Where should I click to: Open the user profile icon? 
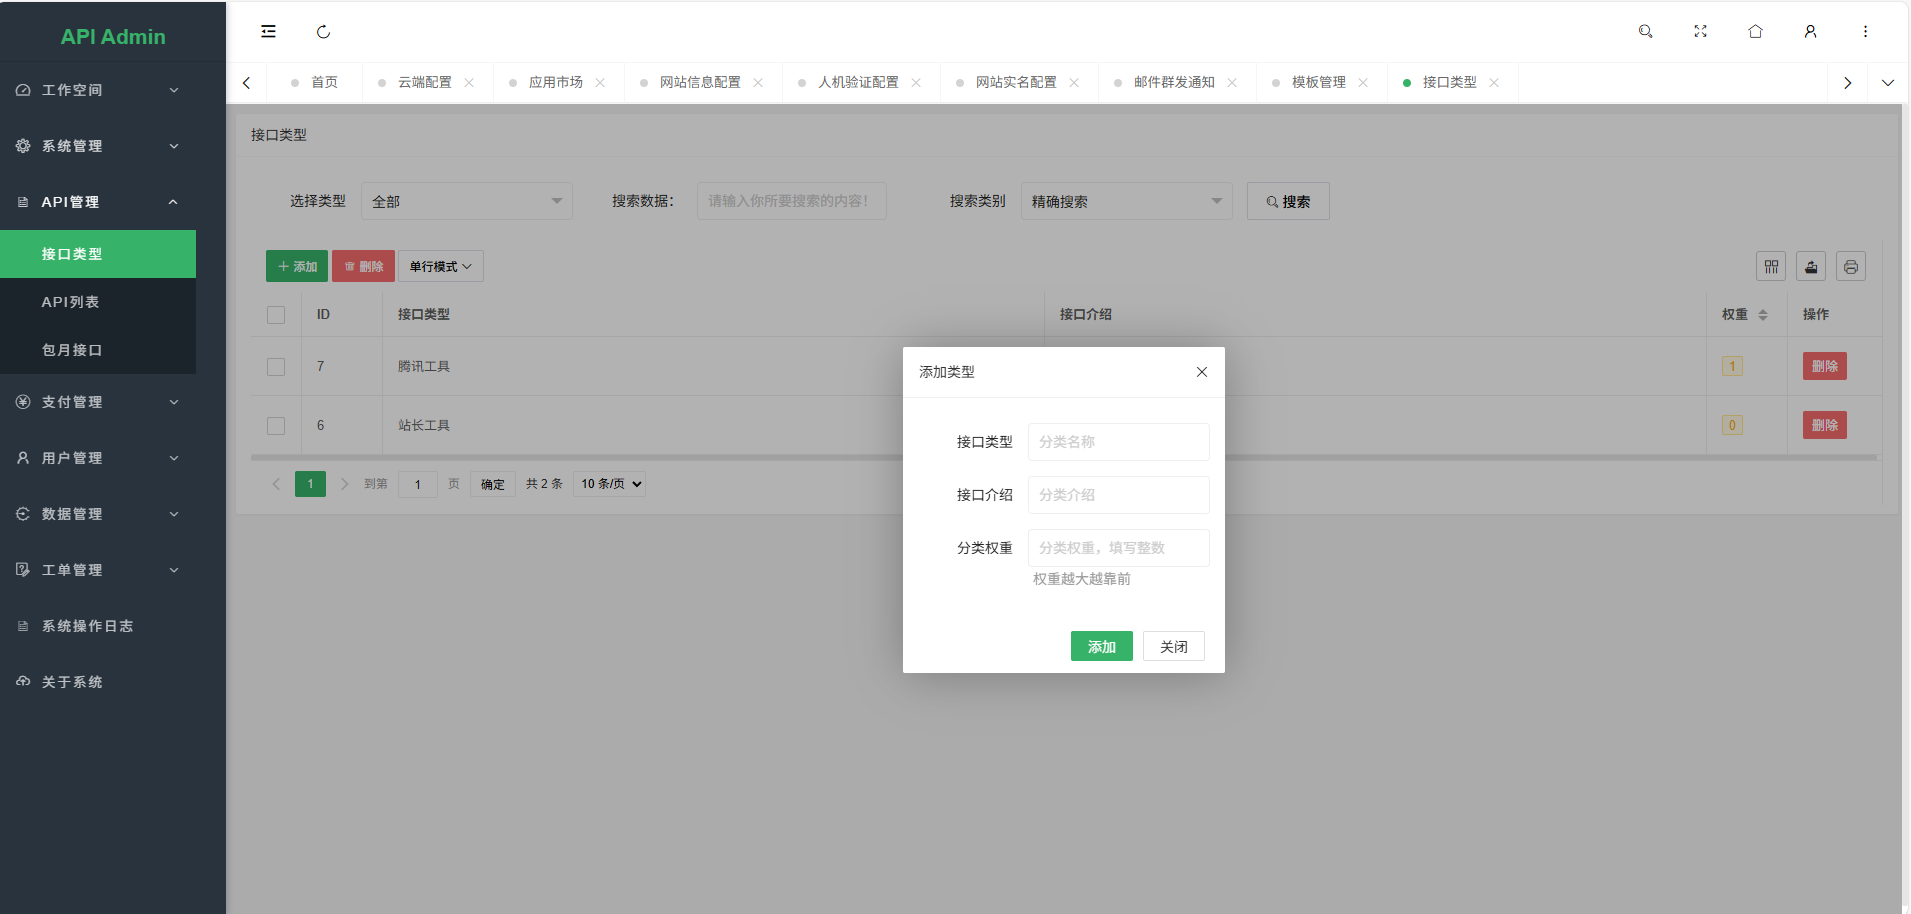(1810, 32)
